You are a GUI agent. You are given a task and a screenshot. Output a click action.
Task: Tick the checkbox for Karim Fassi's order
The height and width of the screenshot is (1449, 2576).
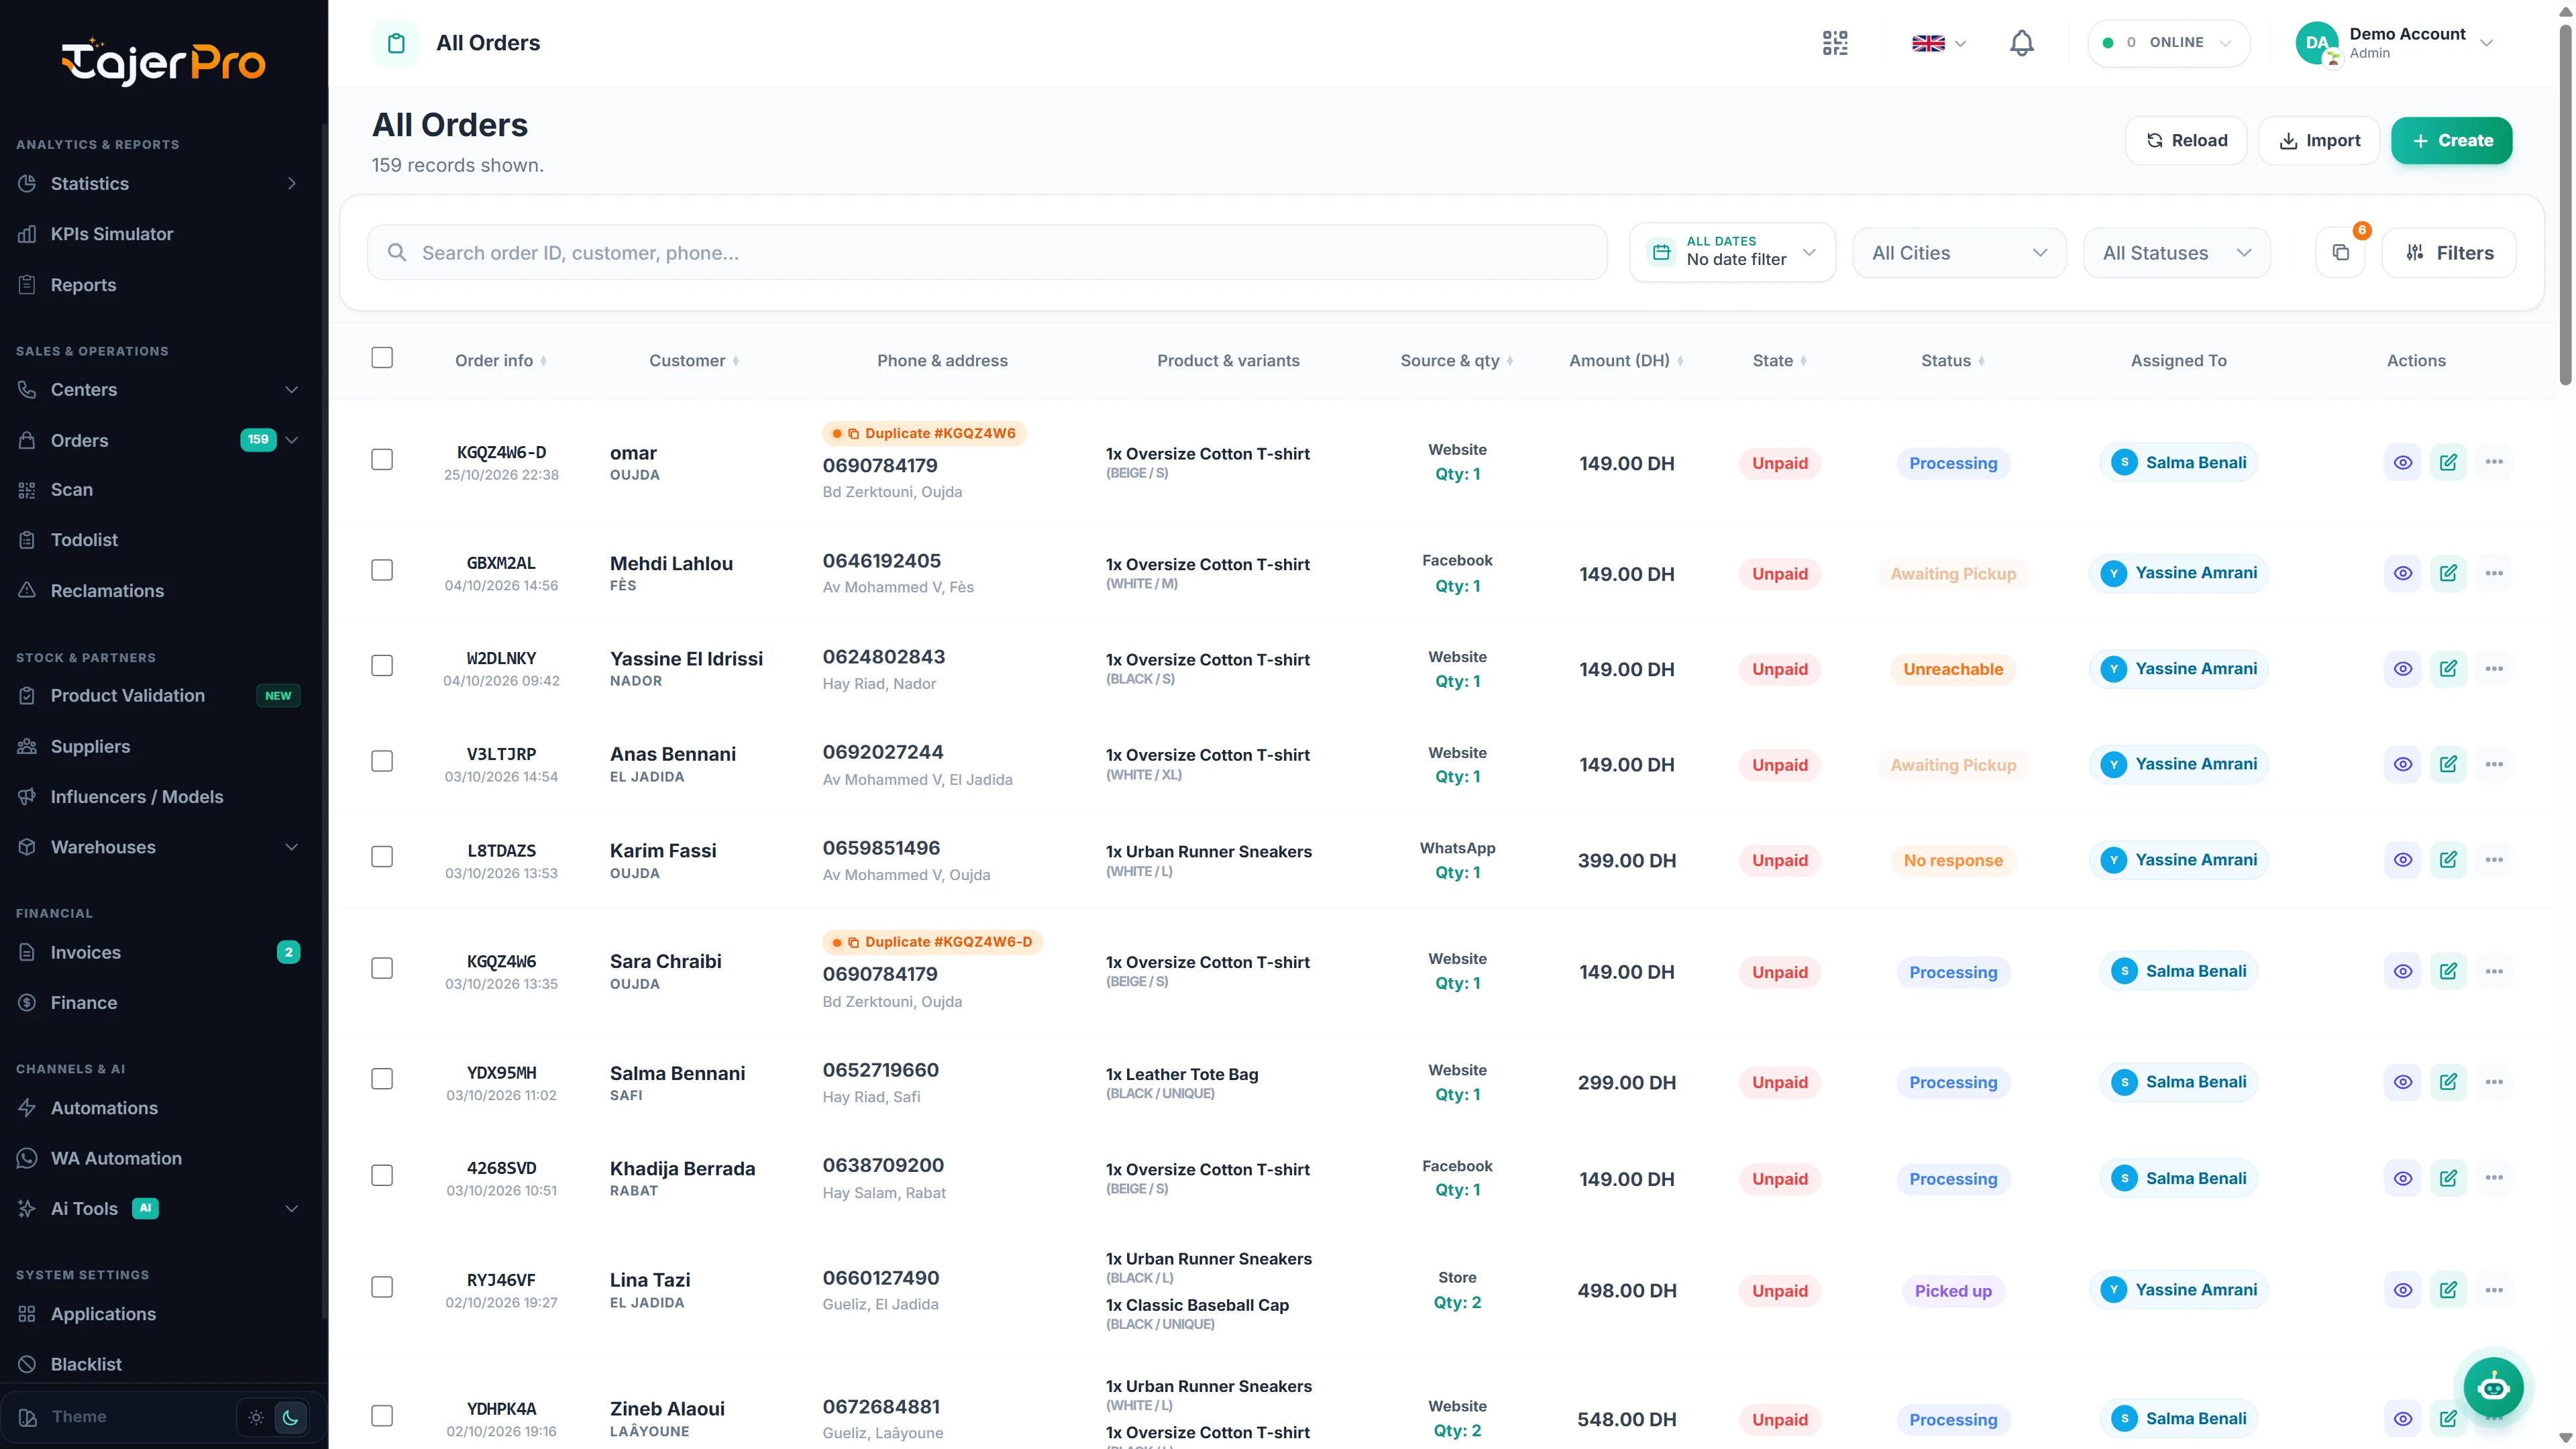[382, 857]
